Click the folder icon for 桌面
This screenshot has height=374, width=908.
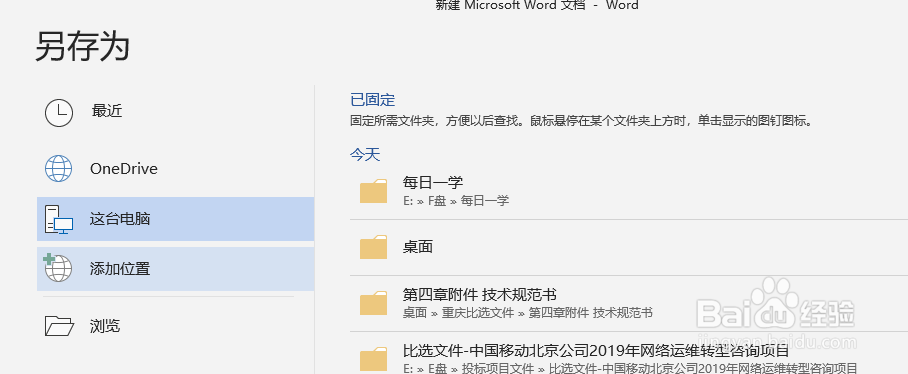[374, 247]
